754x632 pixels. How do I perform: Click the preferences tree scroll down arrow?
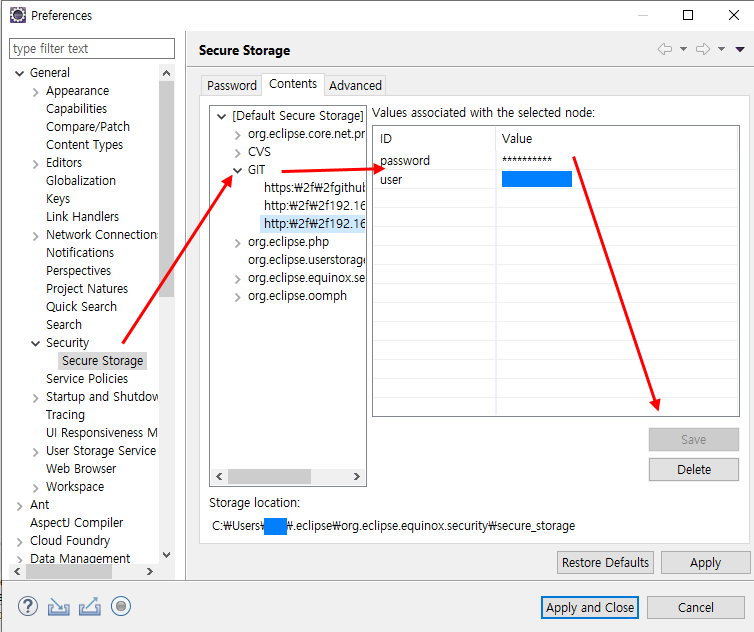click(x=166, y=555)
